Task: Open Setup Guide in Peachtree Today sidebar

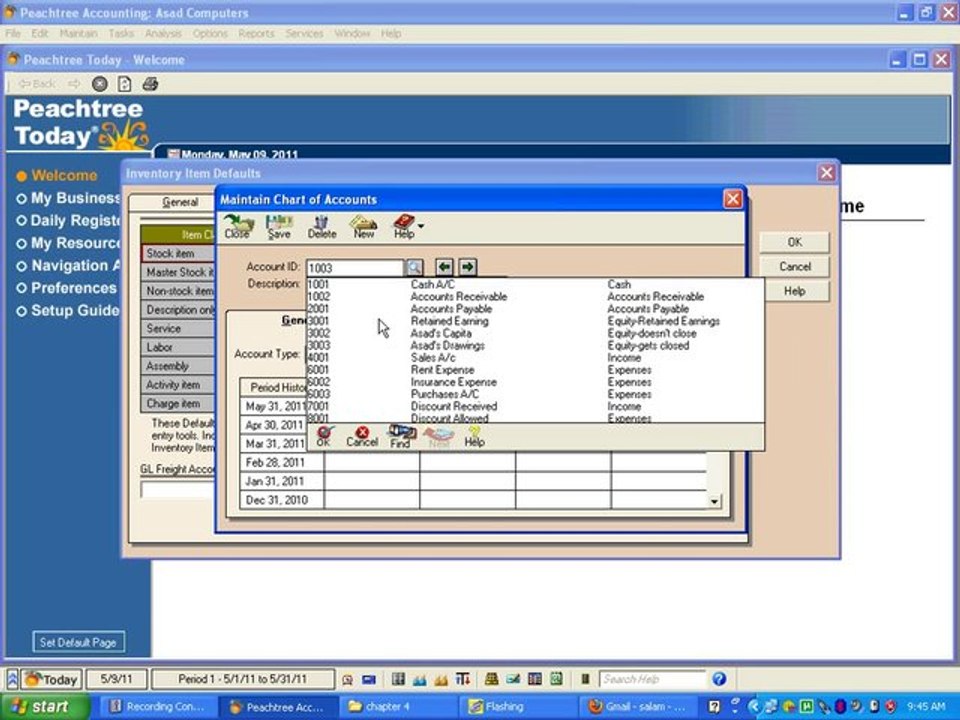Action: (75, 310)
